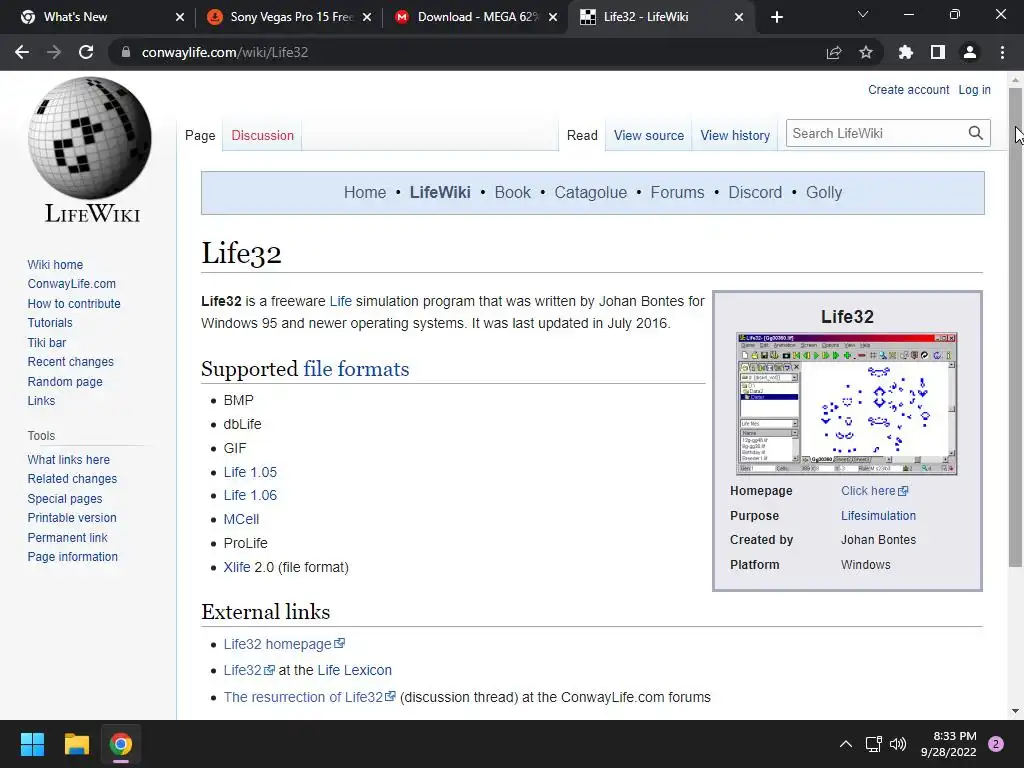
Task: Open the Windows Start menu
Action: click(x=32, y=744)
